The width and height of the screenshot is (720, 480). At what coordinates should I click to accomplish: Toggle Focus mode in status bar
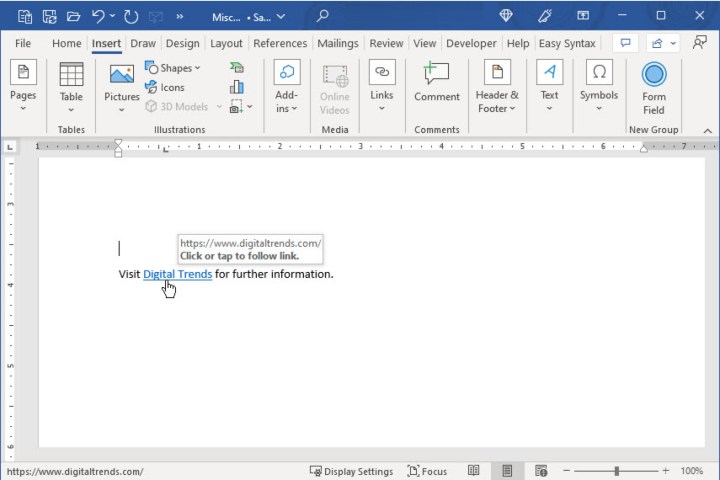(427, 470)
